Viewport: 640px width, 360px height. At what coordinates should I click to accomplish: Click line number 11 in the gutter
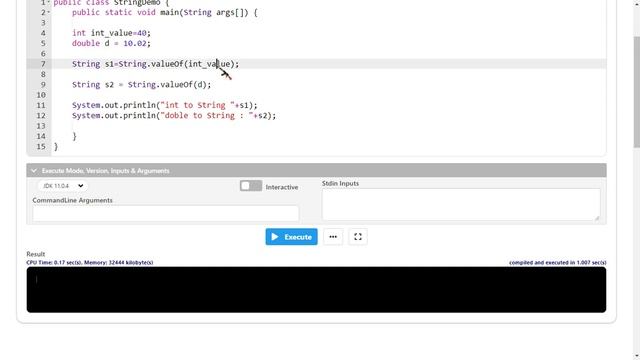[41, 105]
